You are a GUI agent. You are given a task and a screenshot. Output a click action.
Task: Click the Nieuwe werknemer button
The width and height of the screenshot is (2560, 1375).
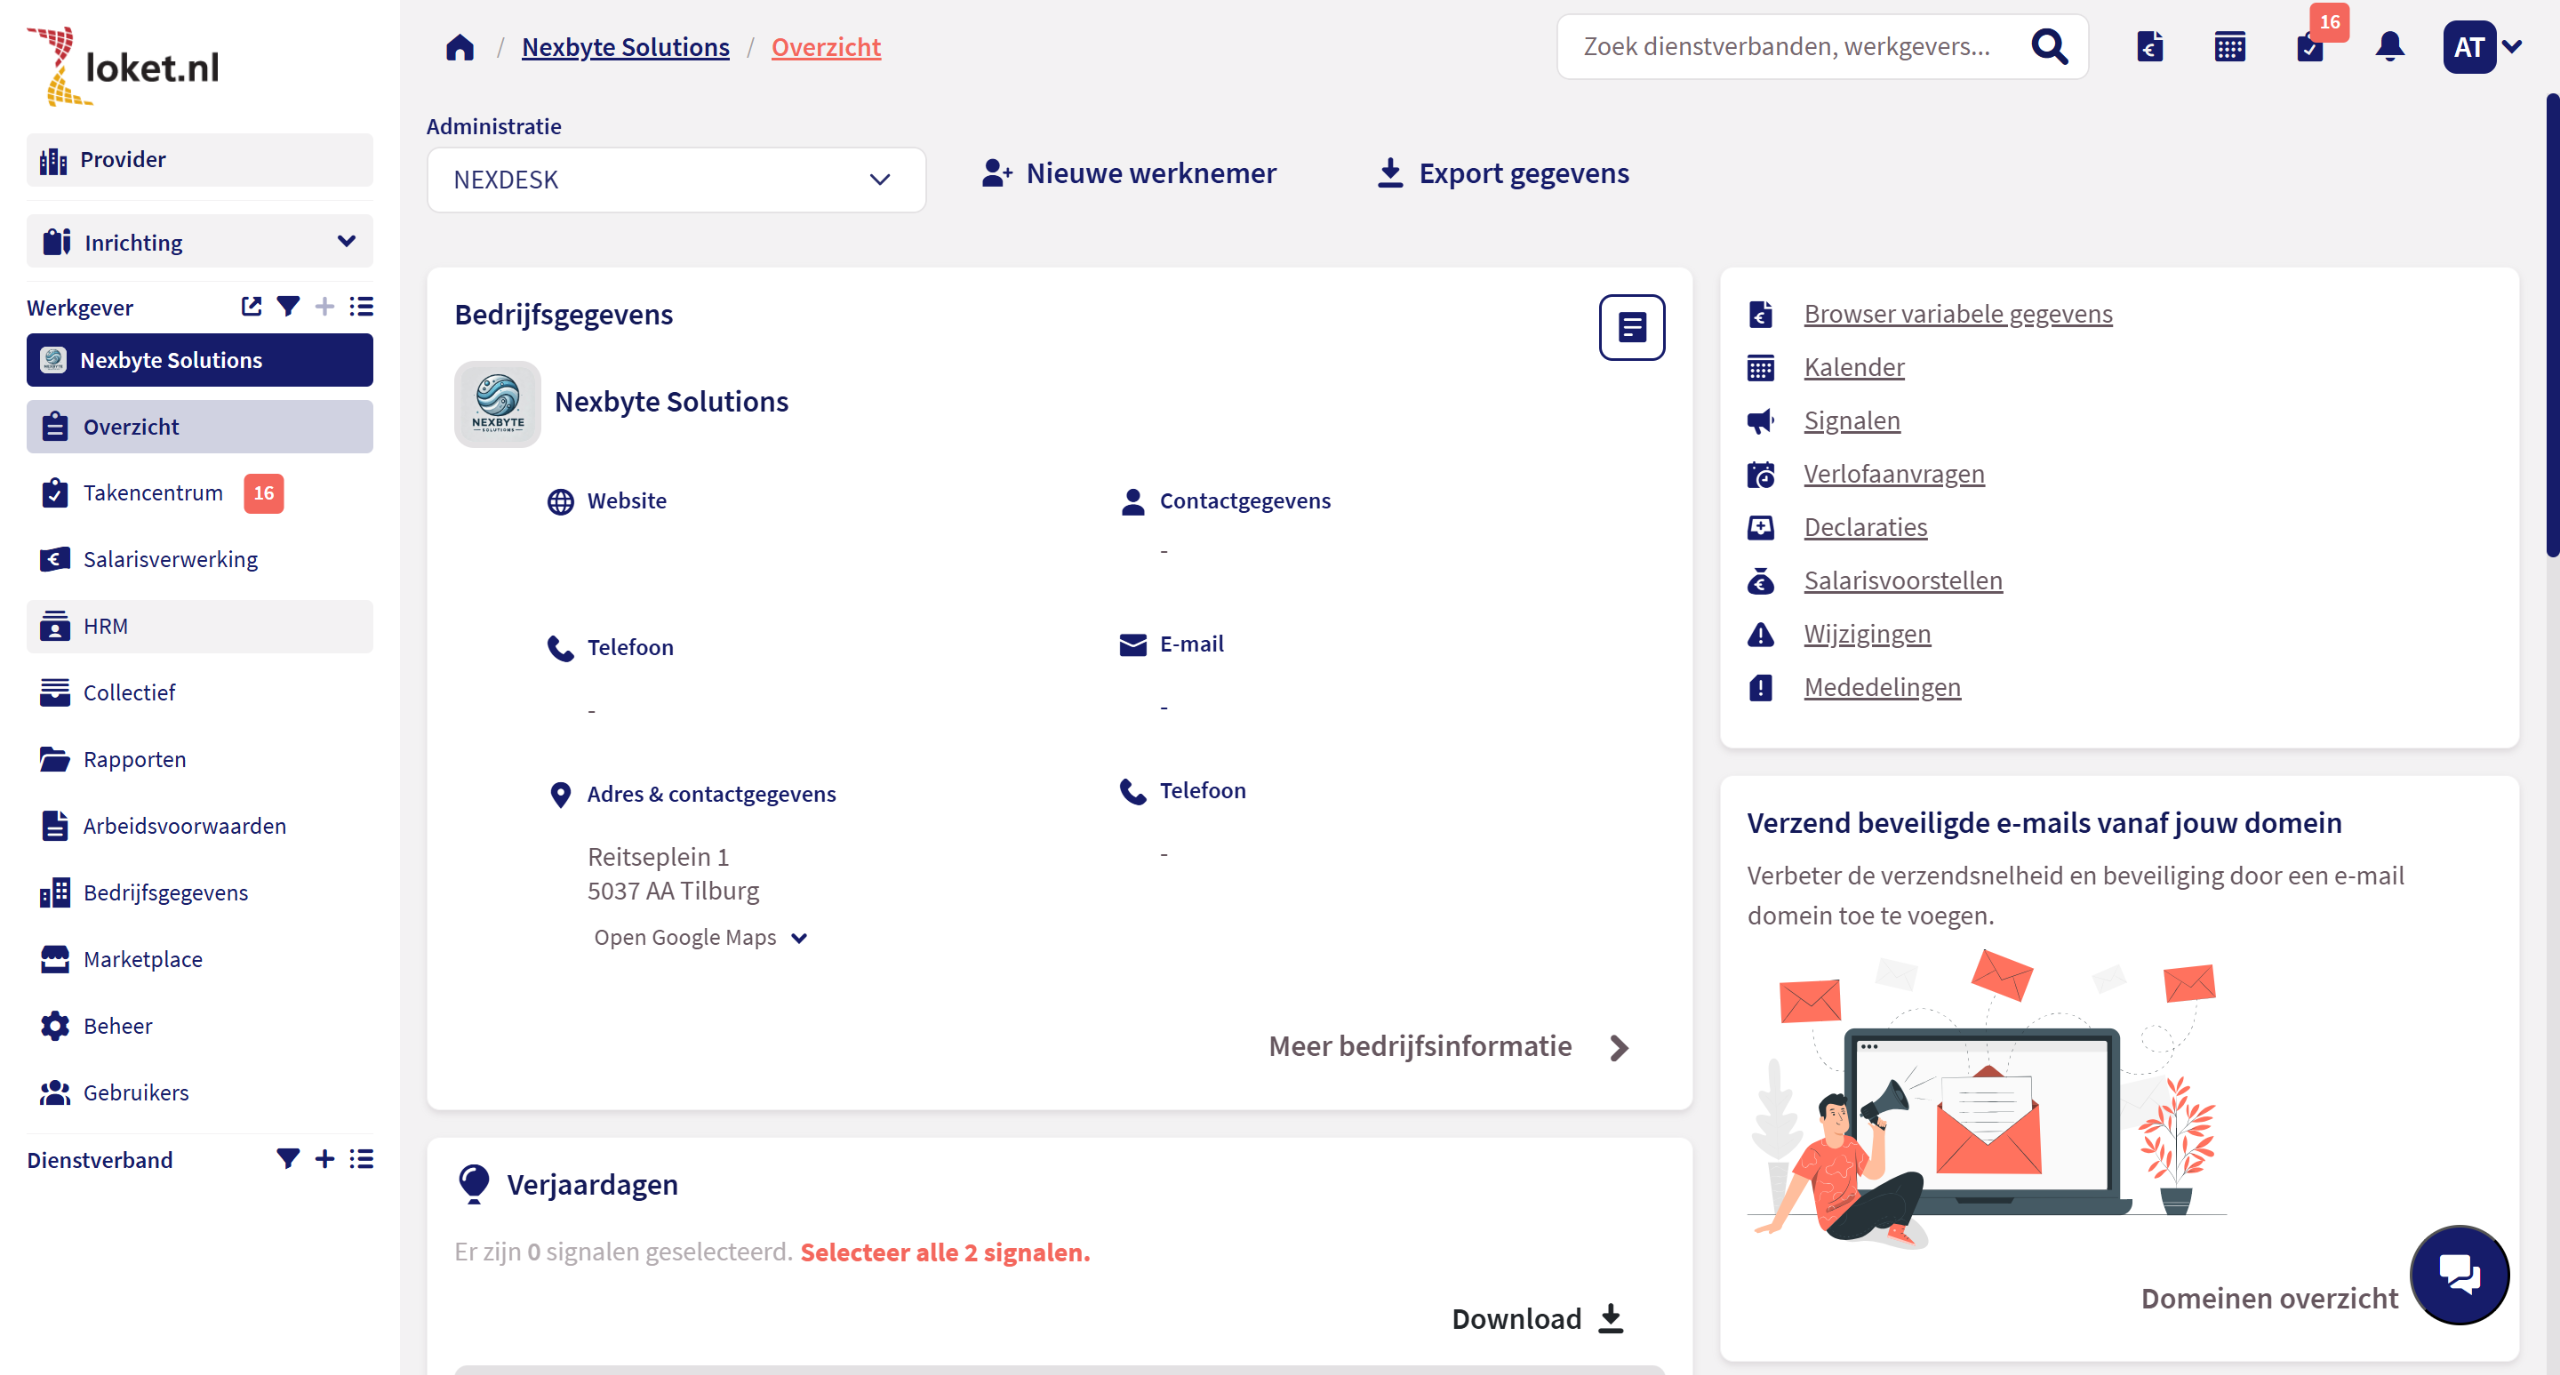point(1129,174)
